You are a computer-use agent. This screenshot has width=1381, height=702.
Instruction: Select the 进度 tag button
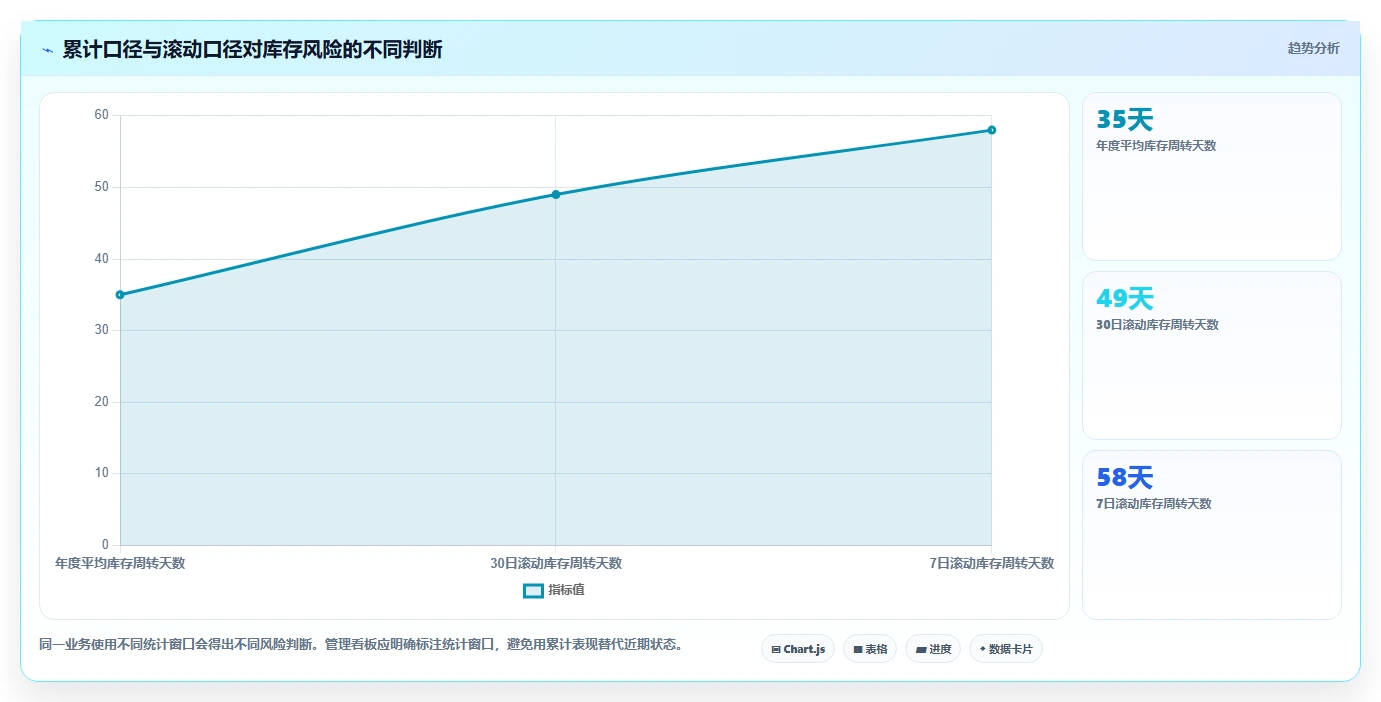coord(933,649)
